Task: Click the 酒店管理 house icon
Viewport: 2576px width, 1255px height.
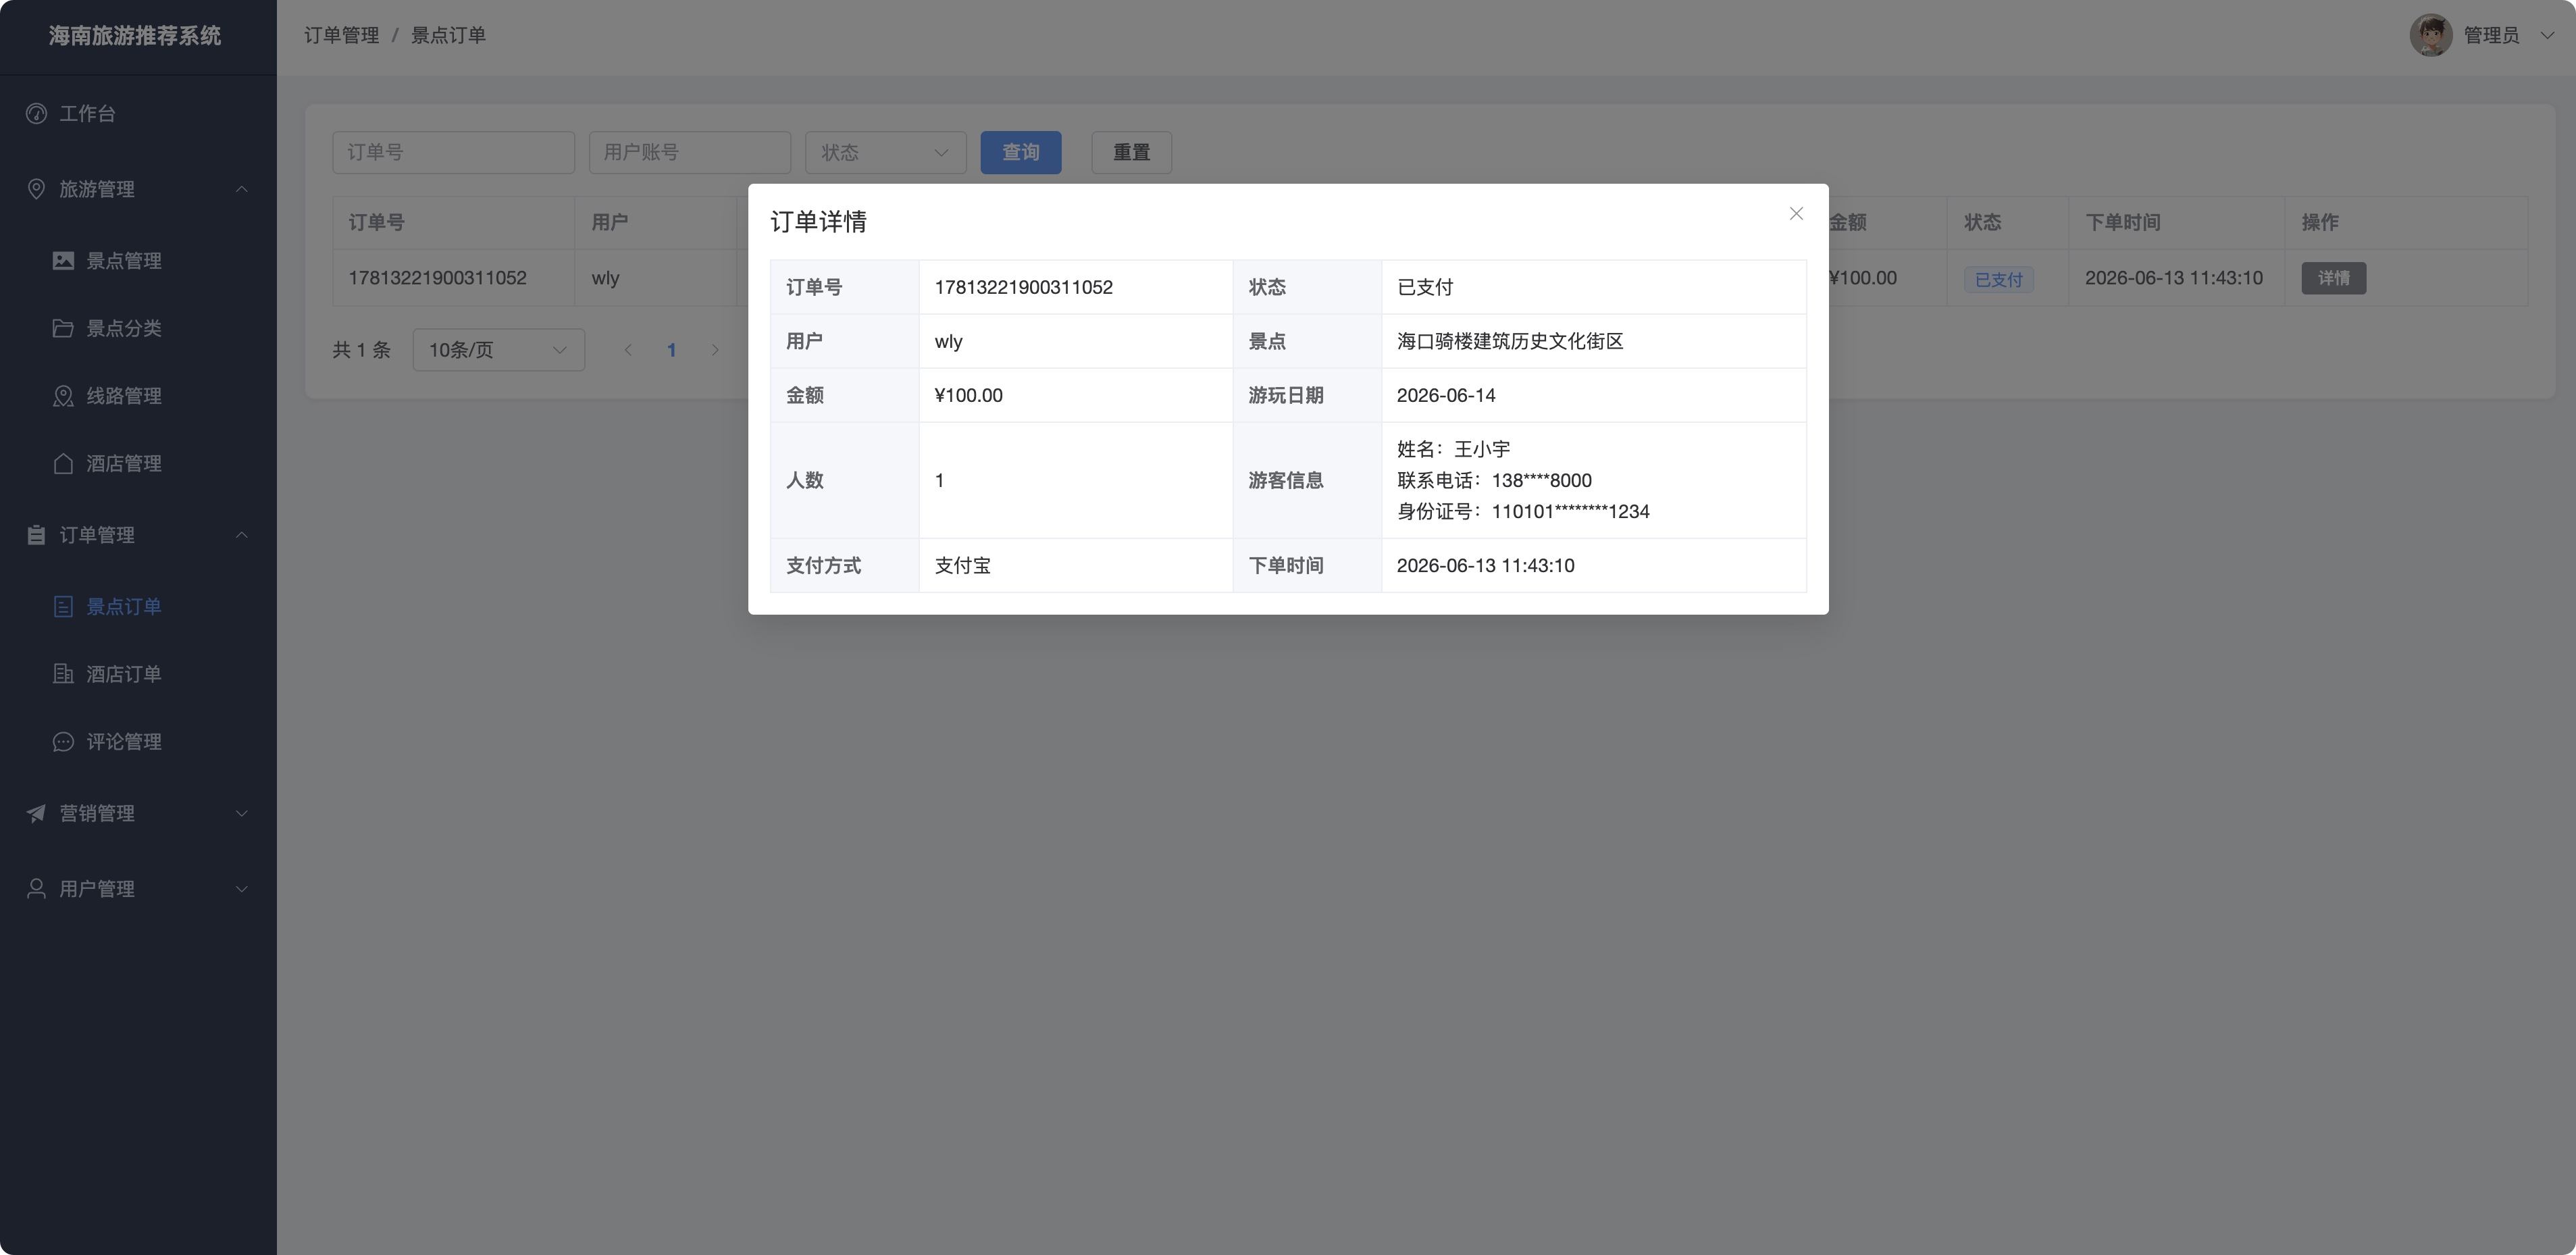Action: point(63,464)
